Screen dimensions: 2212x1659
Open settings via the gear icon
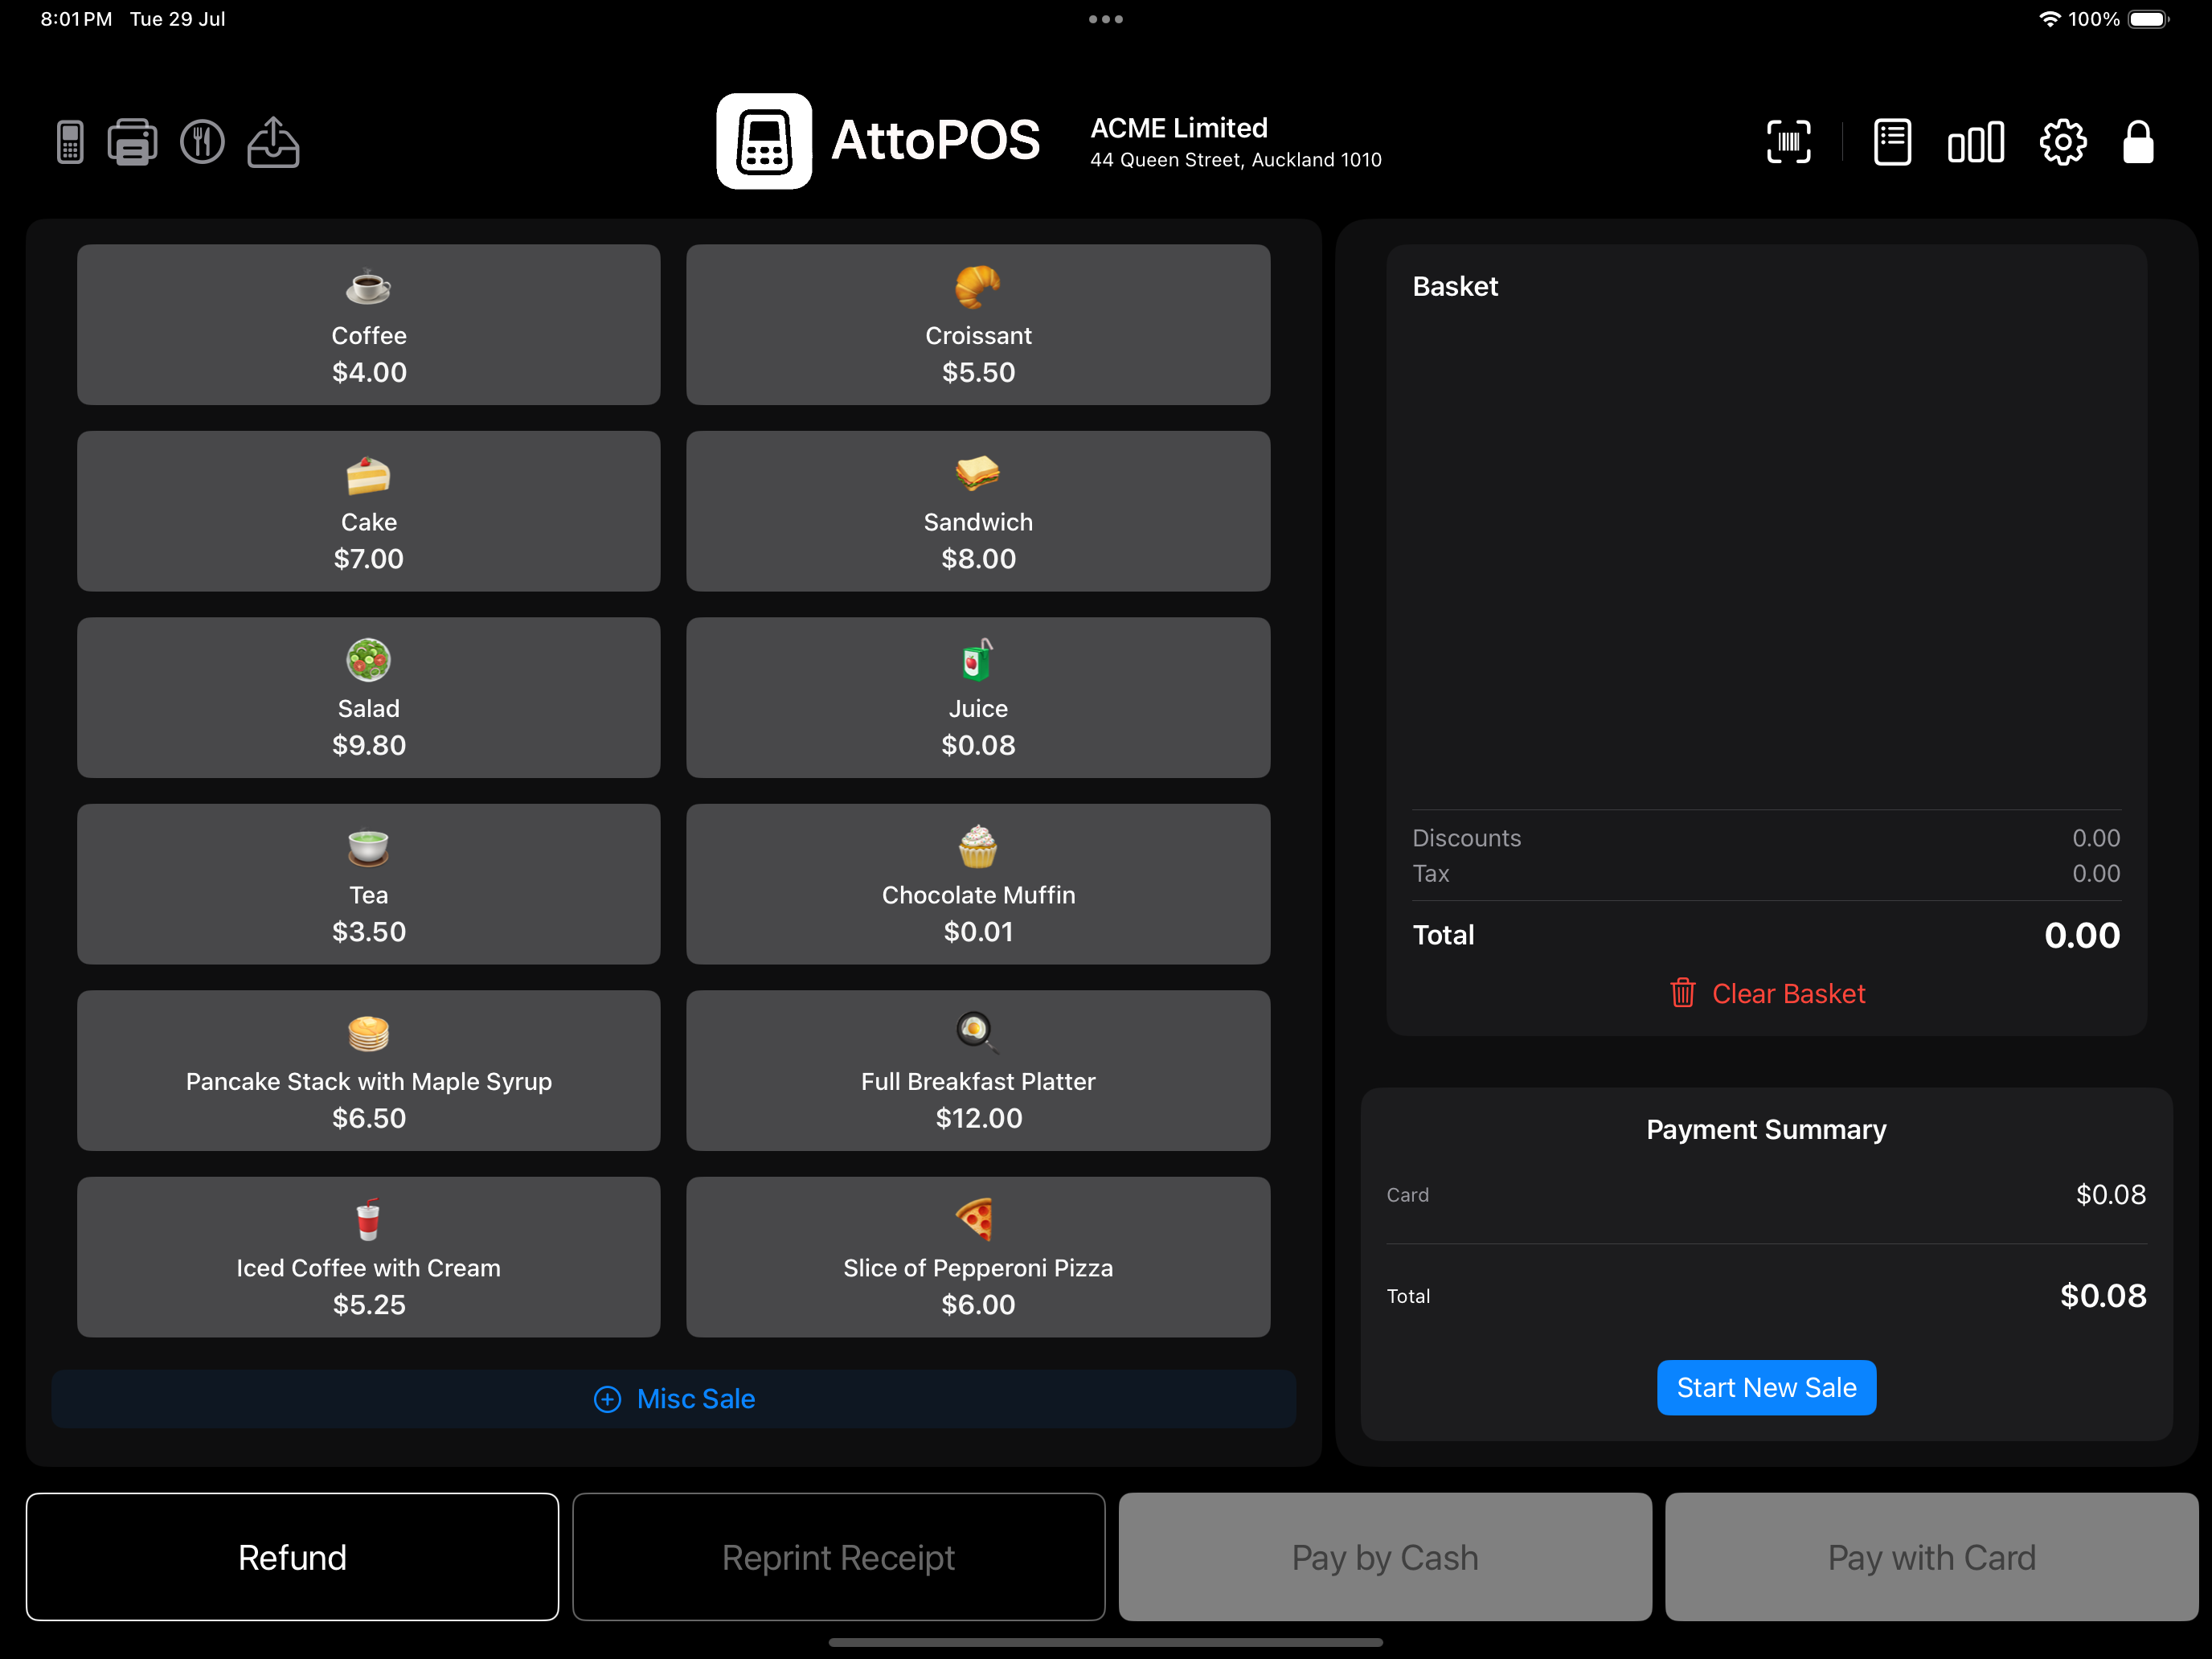[x=2063, y=142]
